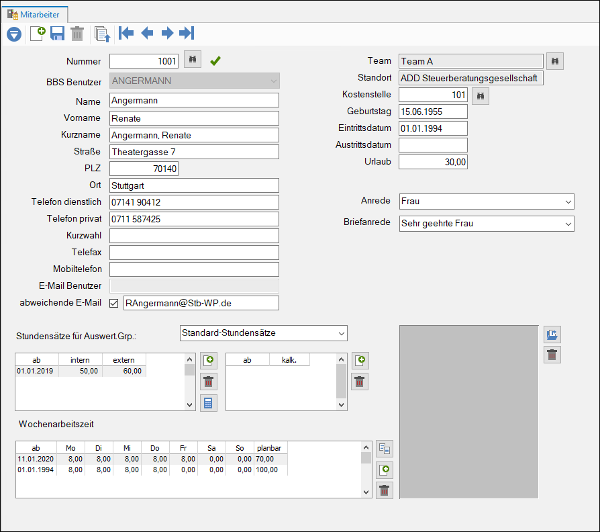
Task: Toggle abweichende E-Mail checkbox
Action: pyautogui.click(x=114, y=304)
